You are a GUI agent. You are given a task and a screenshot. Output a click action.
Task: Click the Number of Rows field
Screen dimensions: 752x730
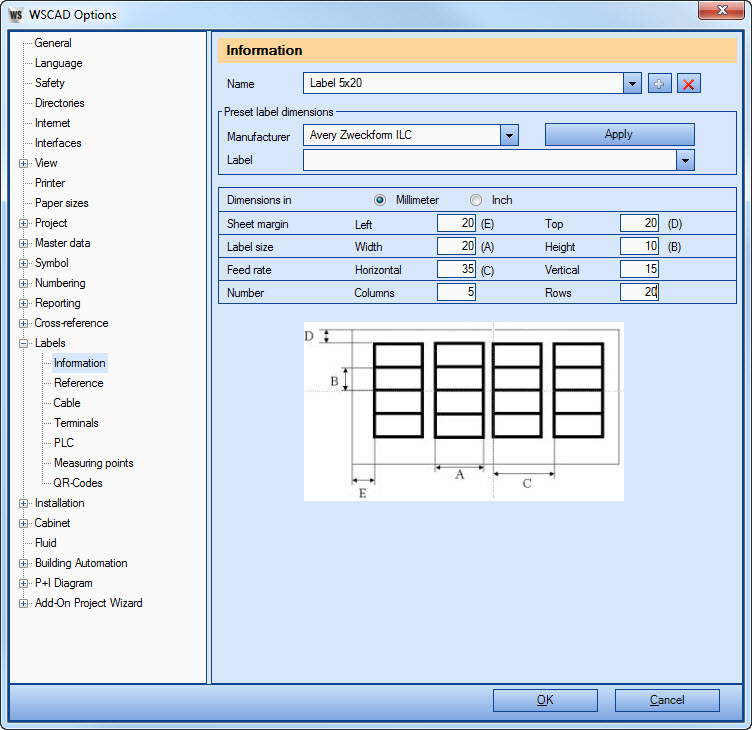tap(639, 292)
